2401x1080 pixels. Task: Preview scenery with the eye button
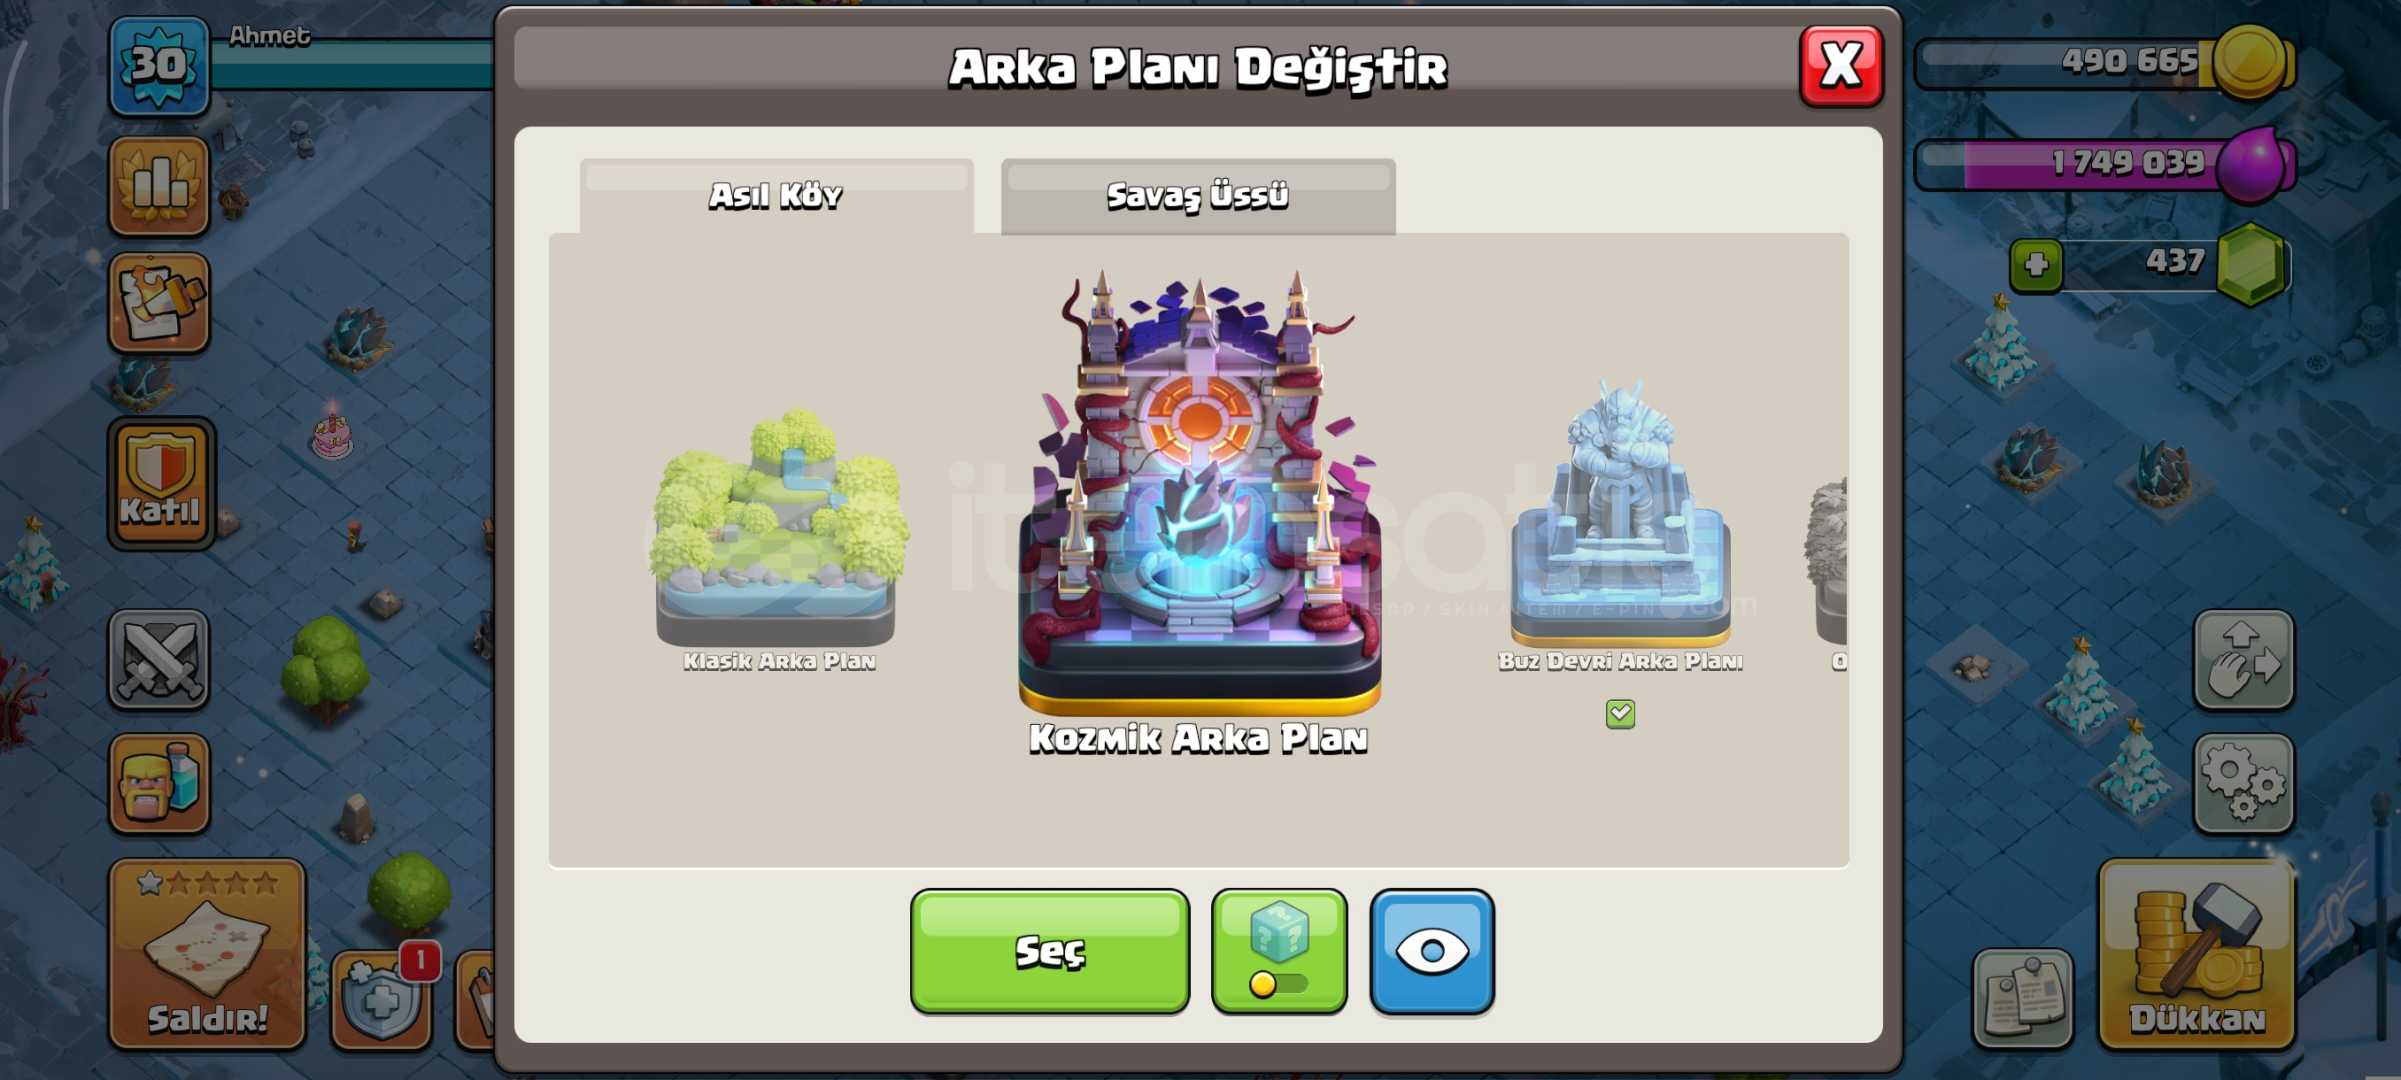(1432, 952)
